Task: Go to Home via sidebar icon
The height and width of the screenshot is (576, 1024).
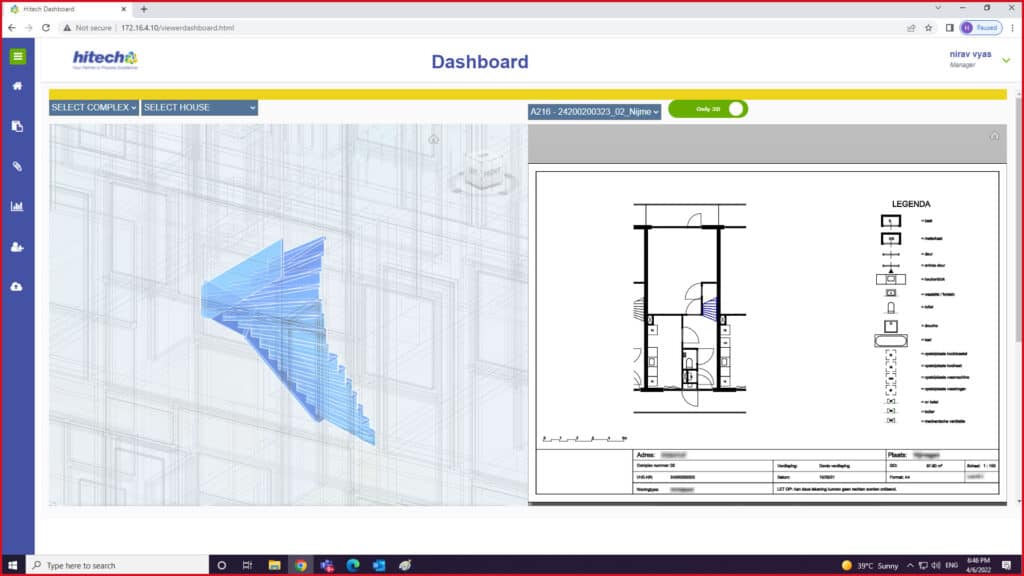Action: pyautogui.click(x=17, y=86)
